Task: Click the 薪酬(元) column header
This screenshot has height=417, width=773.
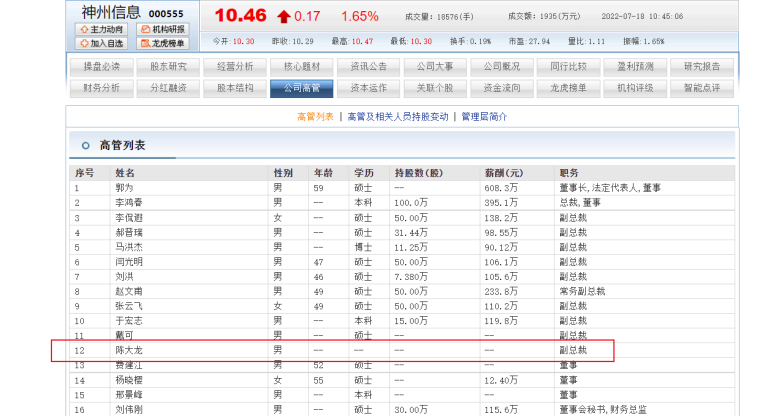Action: click(504, 173)
